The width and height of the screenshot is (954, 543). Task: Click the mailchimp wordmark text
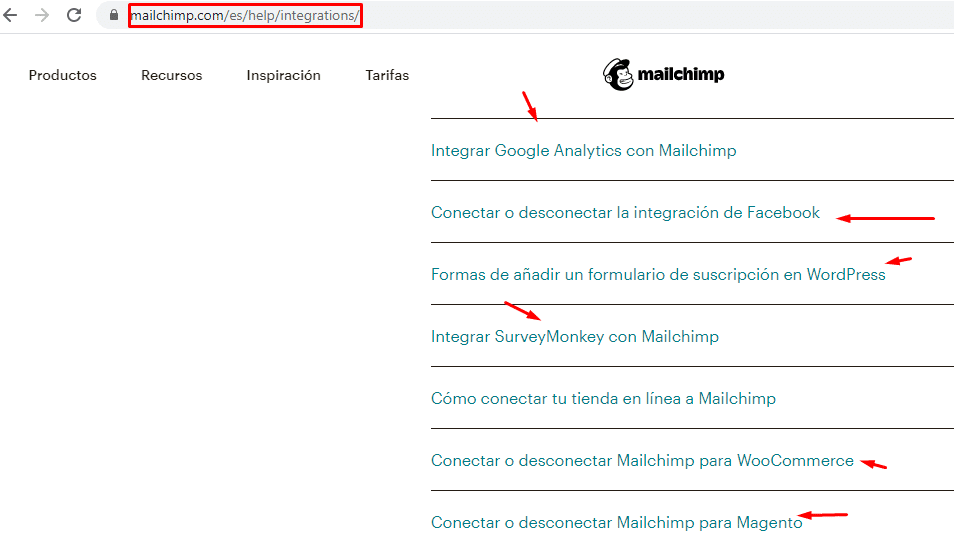pyautogui.click(x=681, y=75)
